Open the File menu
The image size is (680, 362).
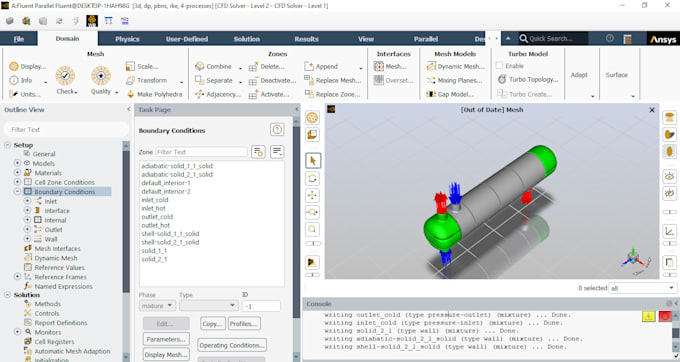19,39
